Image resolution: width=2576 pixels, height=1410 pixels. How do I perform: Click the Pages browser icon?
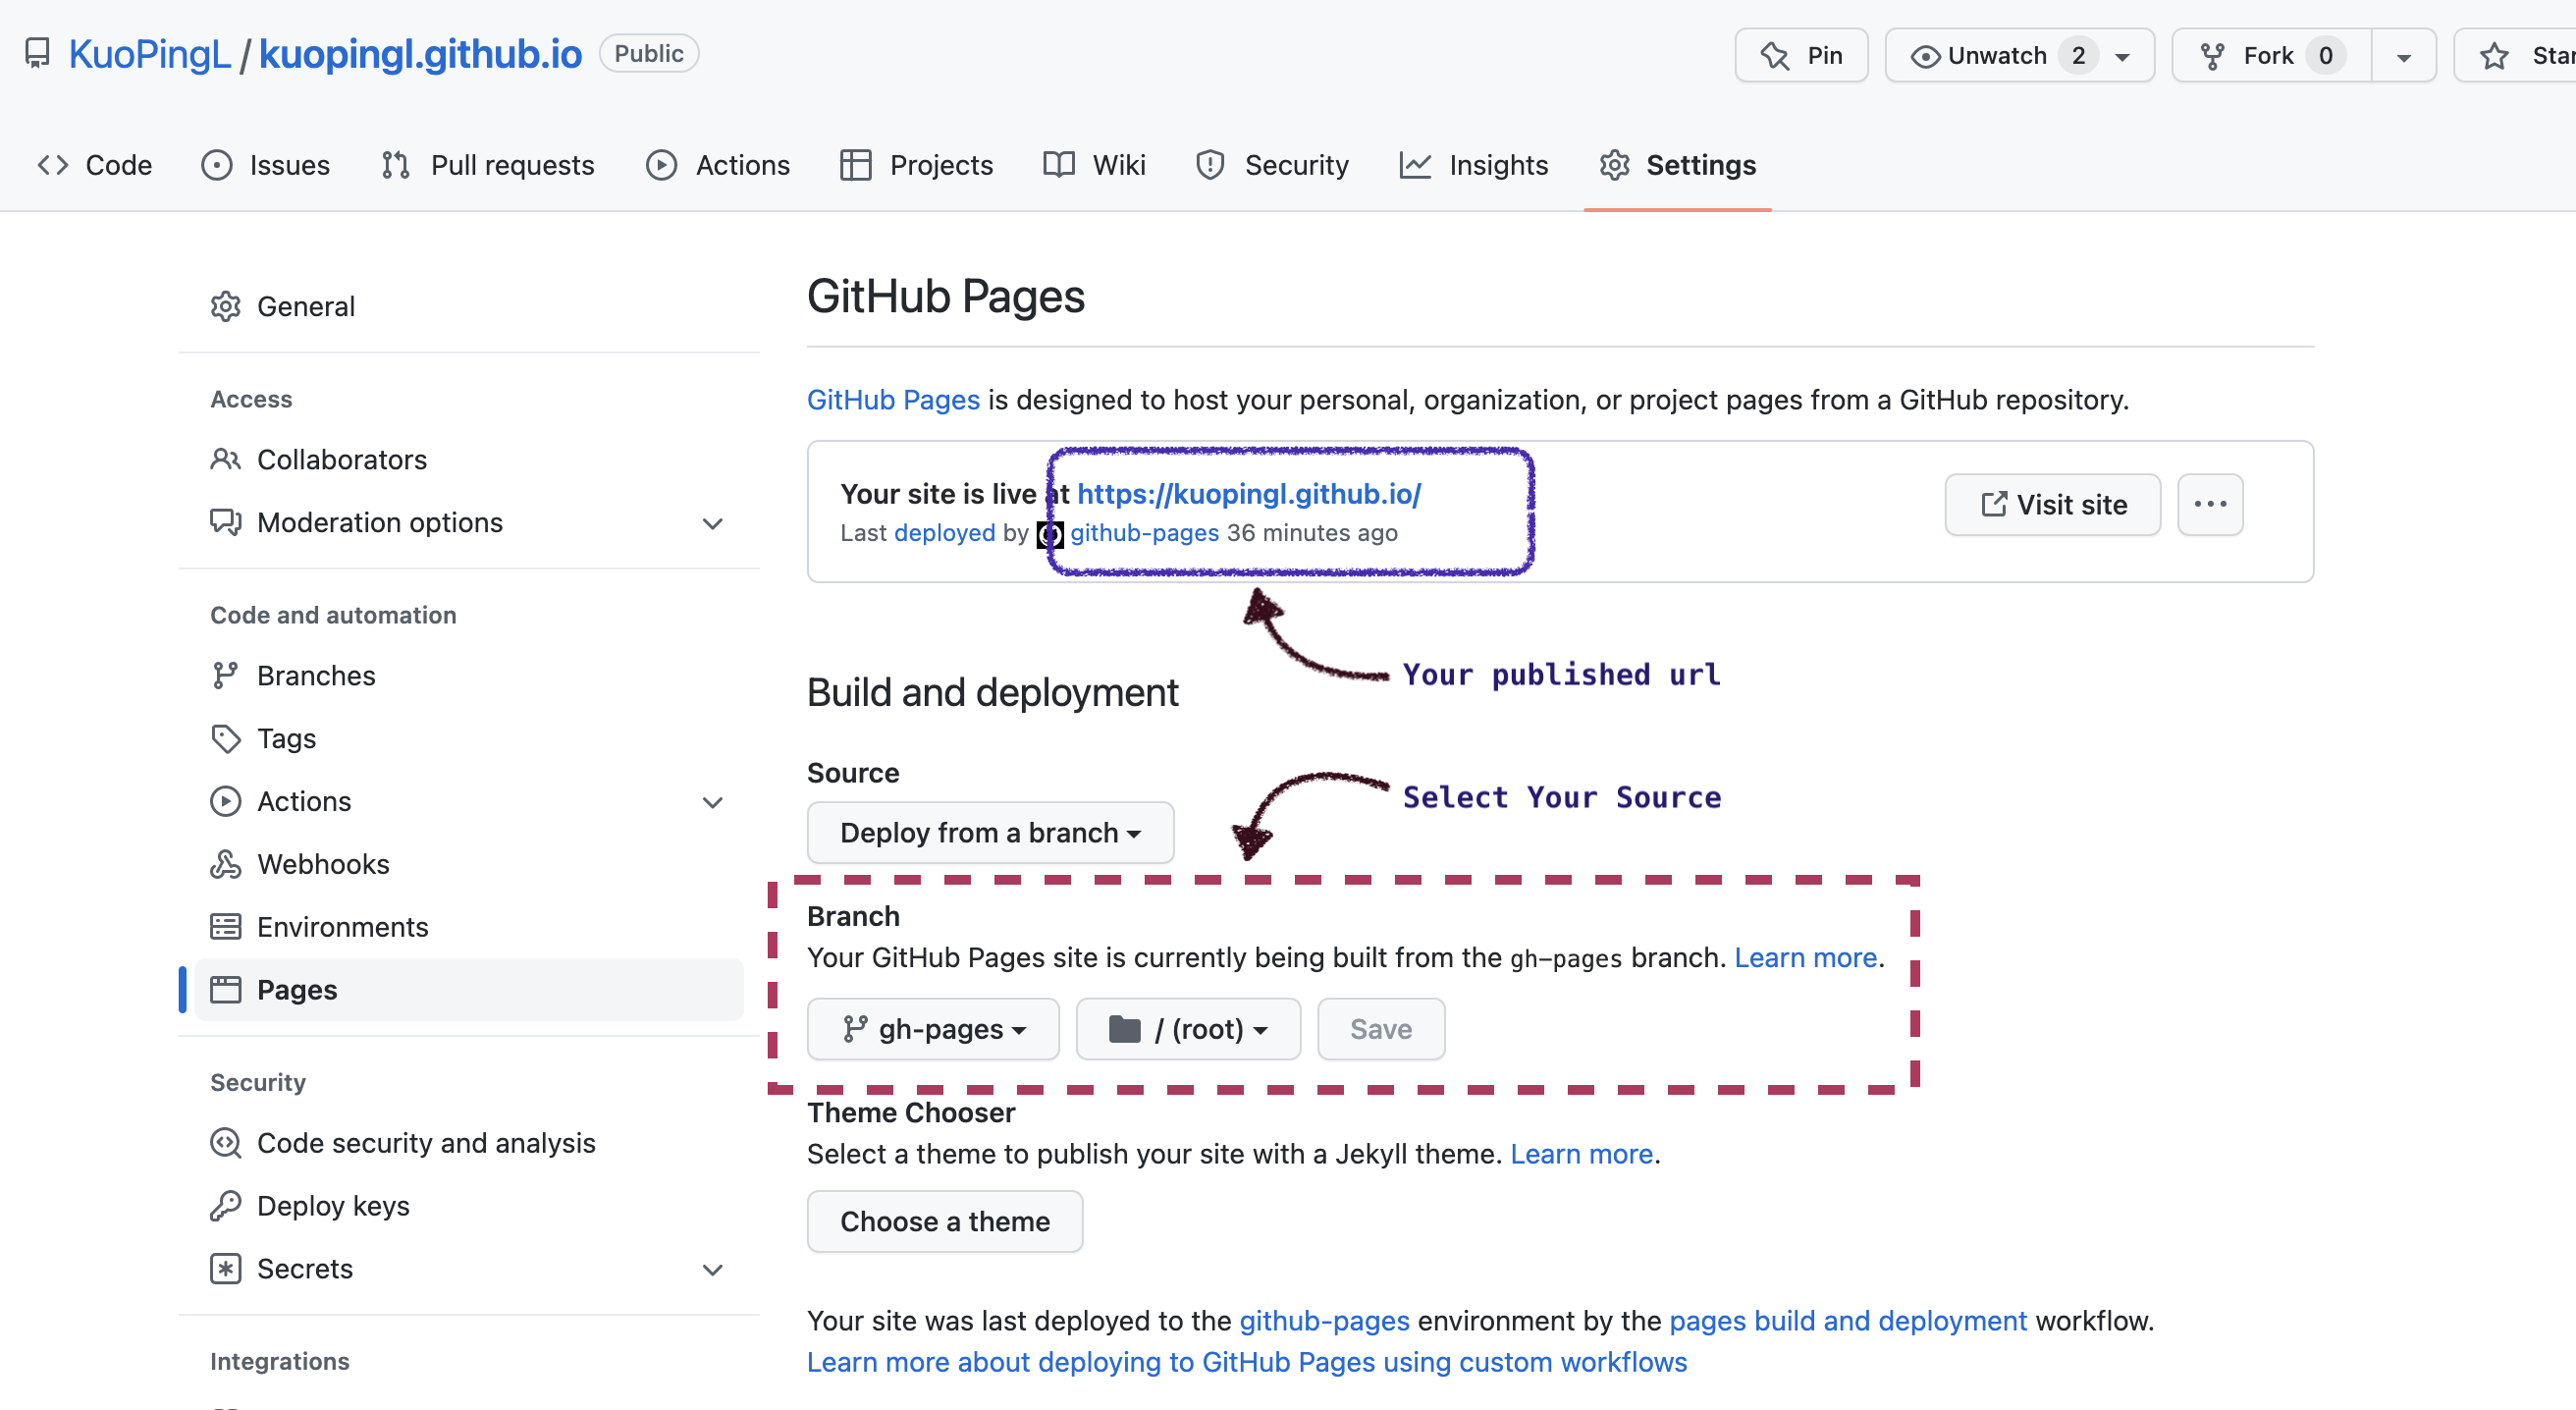click(226, 990)
